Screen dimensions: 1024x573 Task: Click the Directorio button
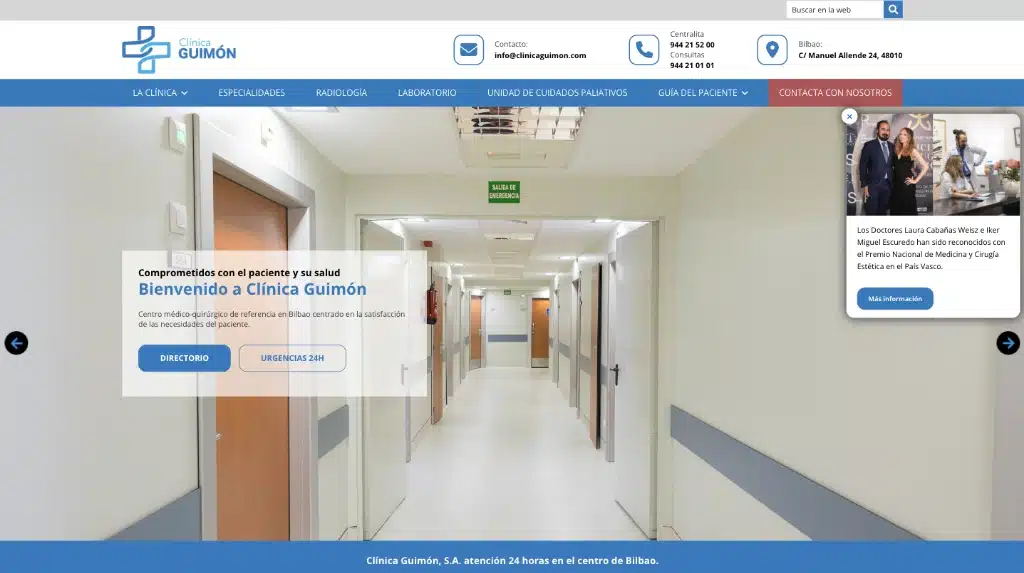tap(184, 358)
